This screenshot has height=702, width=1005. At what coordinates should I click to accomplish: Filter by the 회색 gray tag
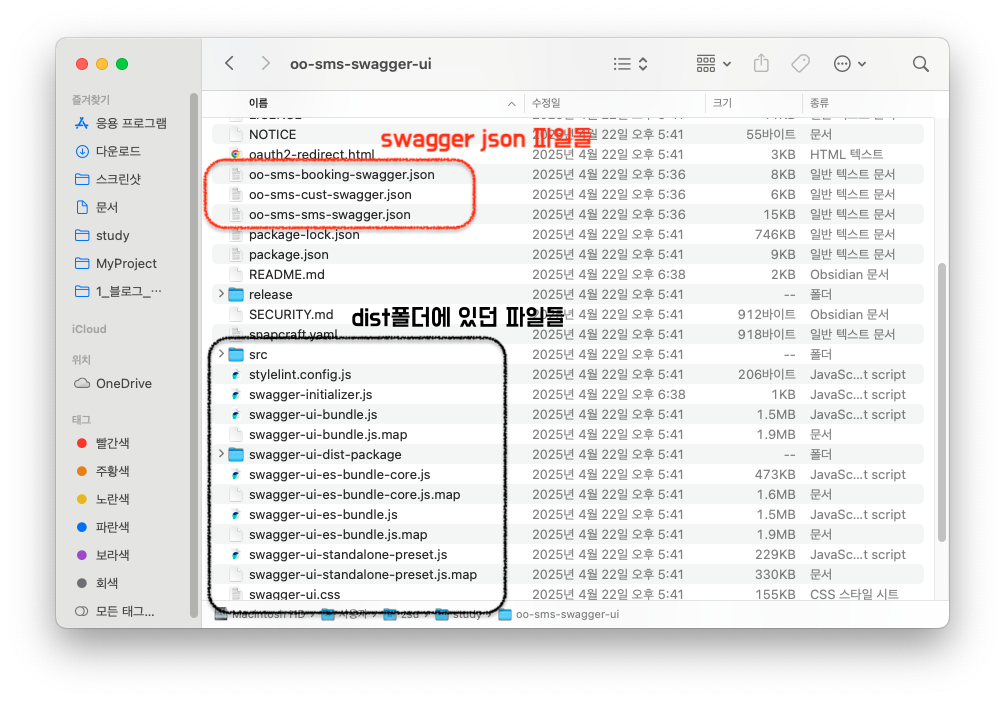pyautogui.click(x=97, y=583)
